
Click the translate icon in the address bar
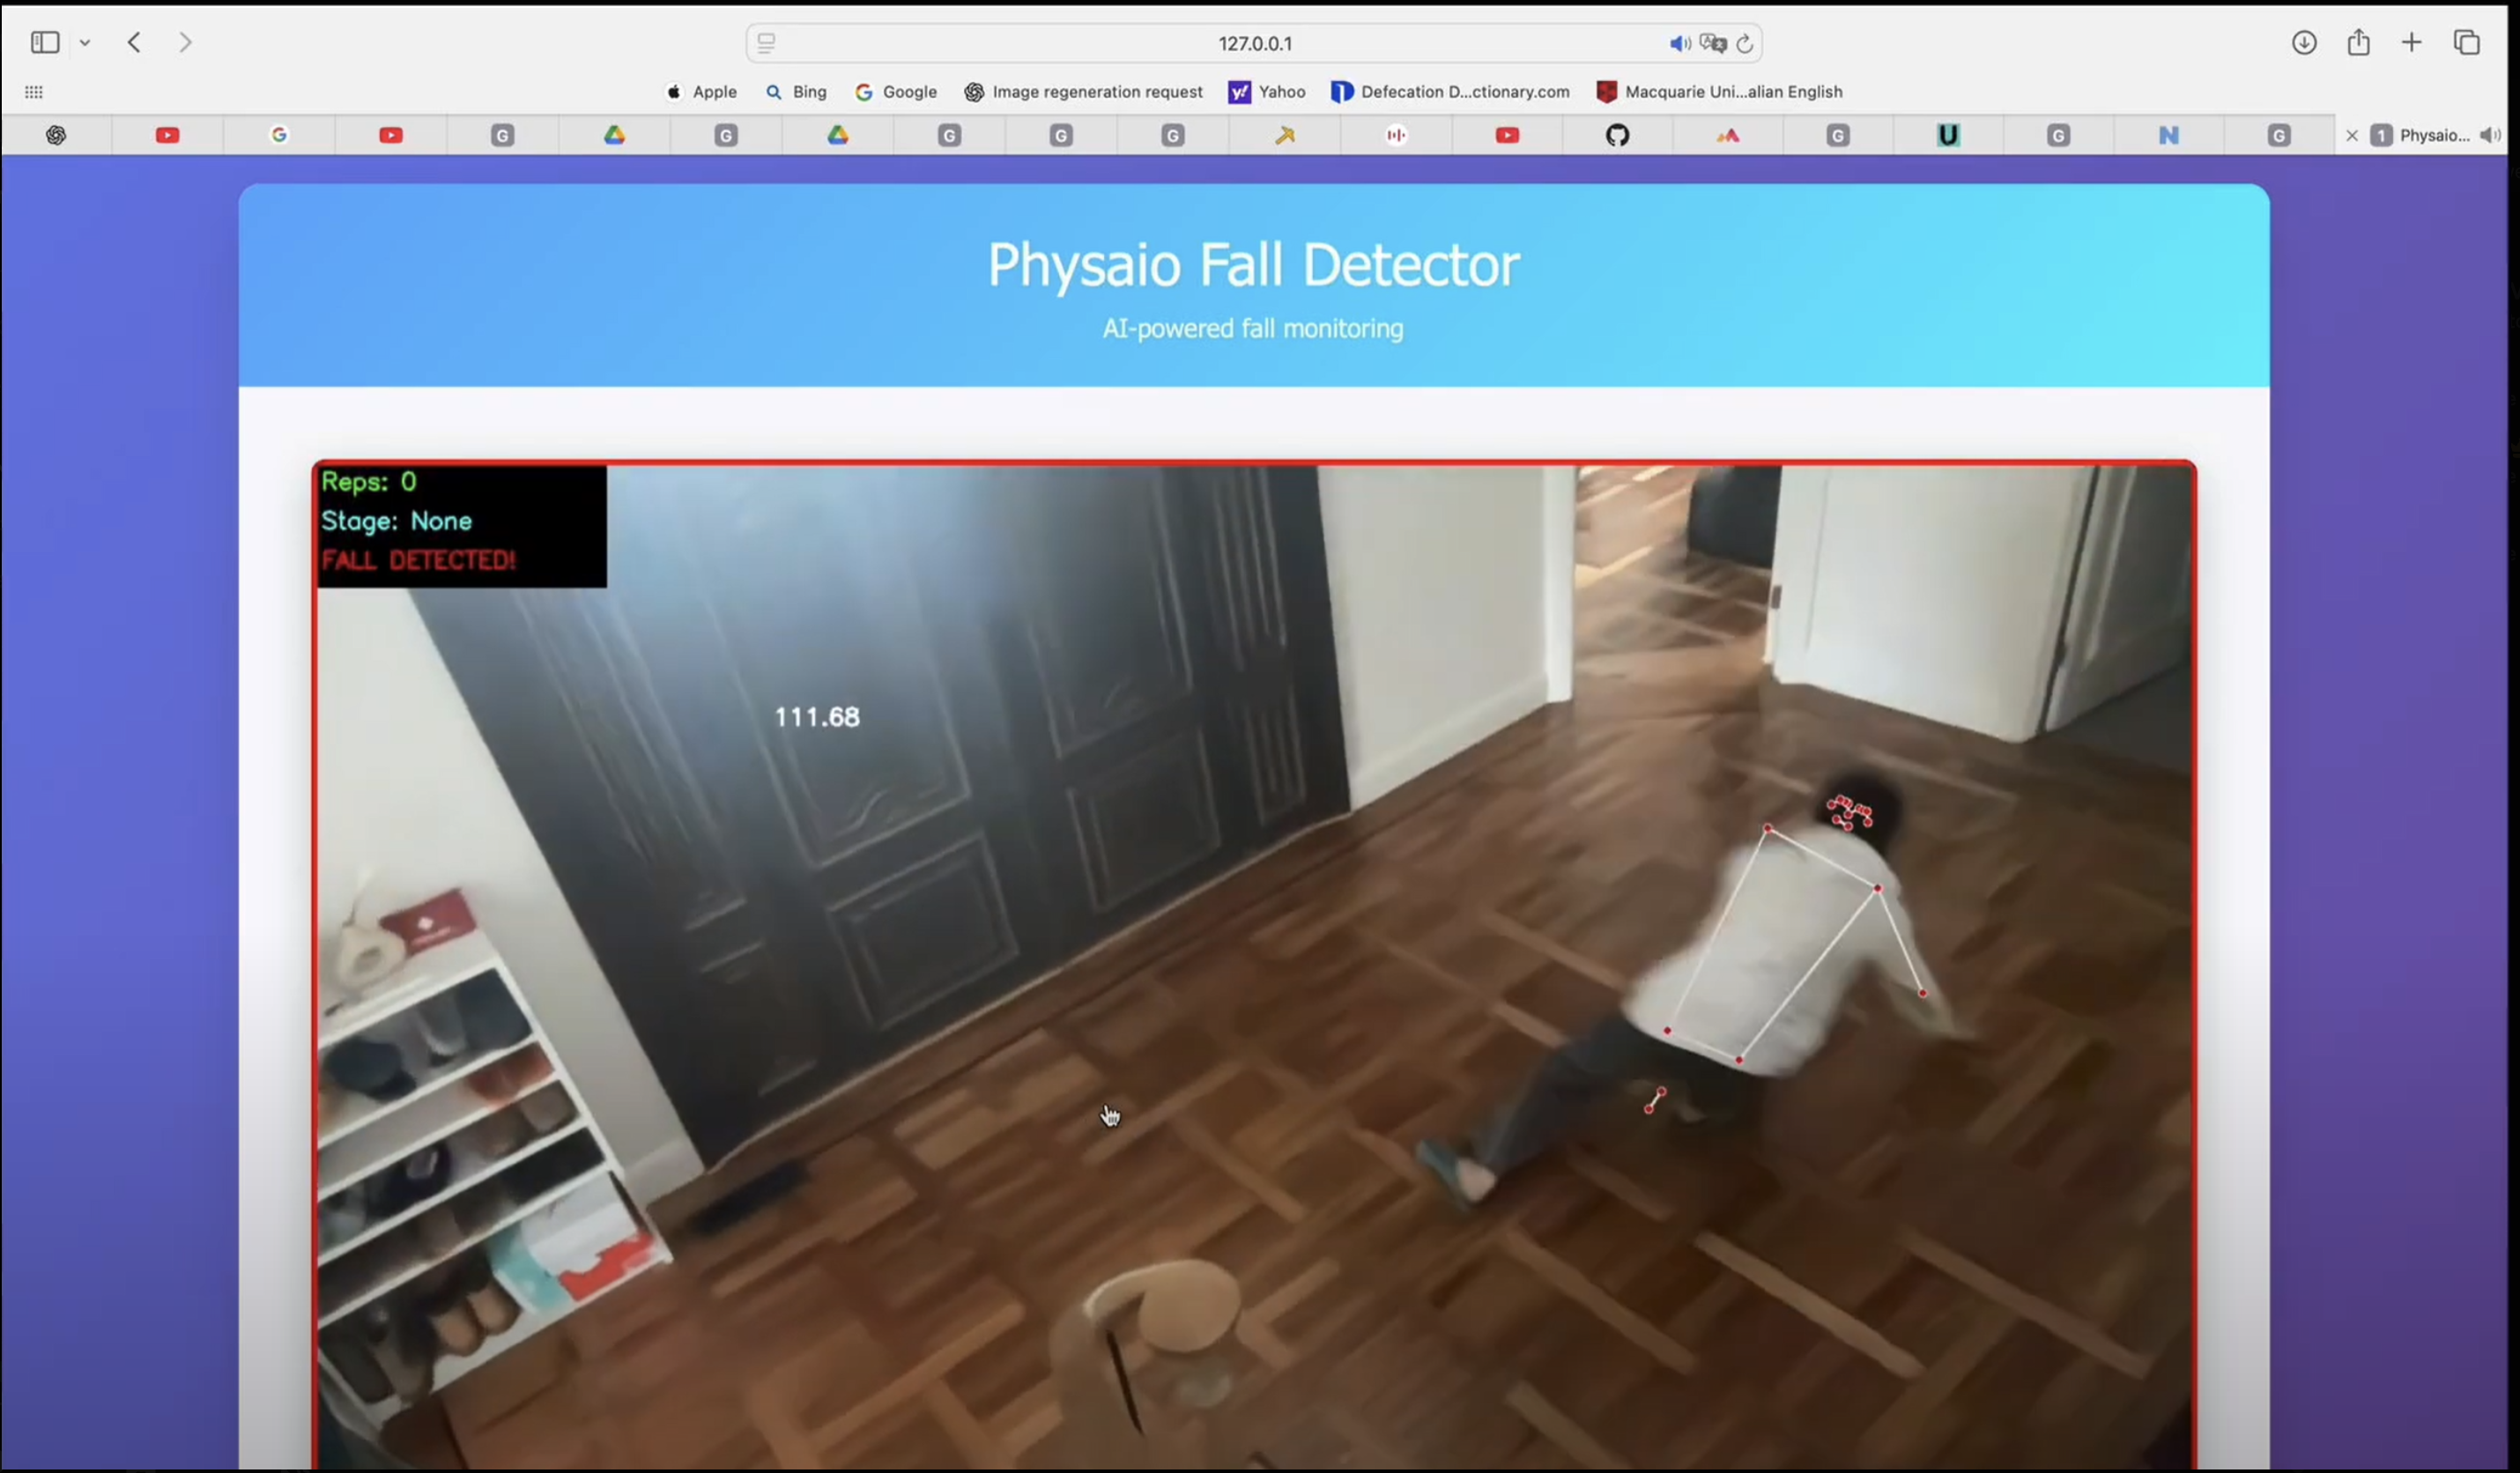(x=1713, y=44)
